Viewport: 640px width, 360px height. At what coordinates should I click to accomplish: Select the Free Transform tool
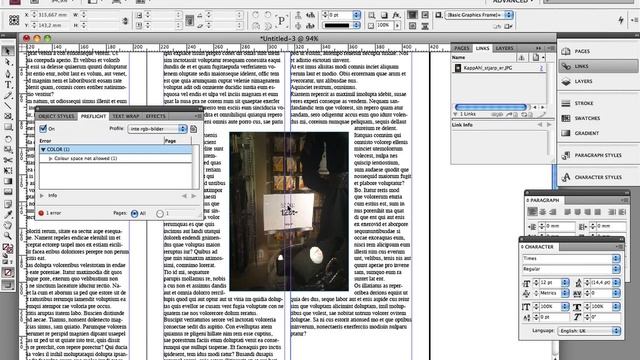pyautogui.click(x=8, y=171)
